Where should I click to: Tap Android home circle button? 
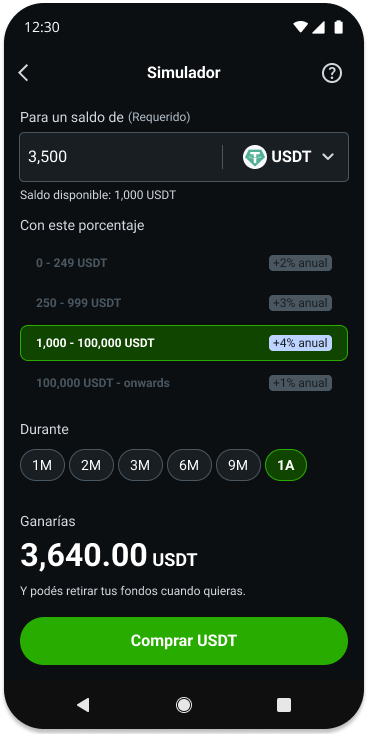(x=184, y=705)
